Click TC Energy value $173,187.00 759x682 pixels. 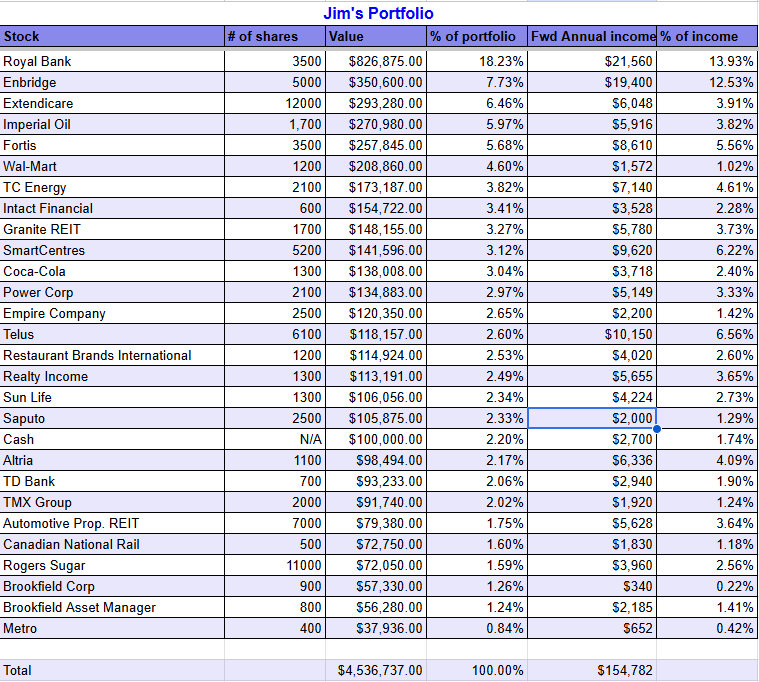click(x=376, y=187)
